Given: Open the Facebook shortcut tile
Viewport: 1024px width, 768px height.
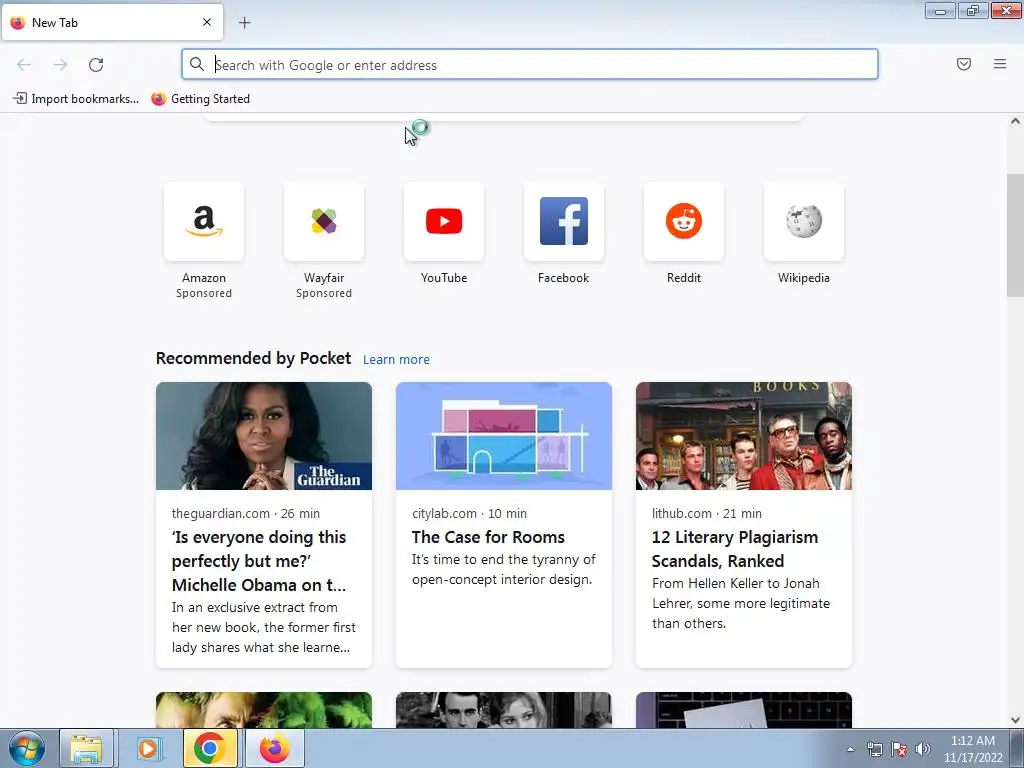Looking at the screenshot, I should click(x=564, y=222).
